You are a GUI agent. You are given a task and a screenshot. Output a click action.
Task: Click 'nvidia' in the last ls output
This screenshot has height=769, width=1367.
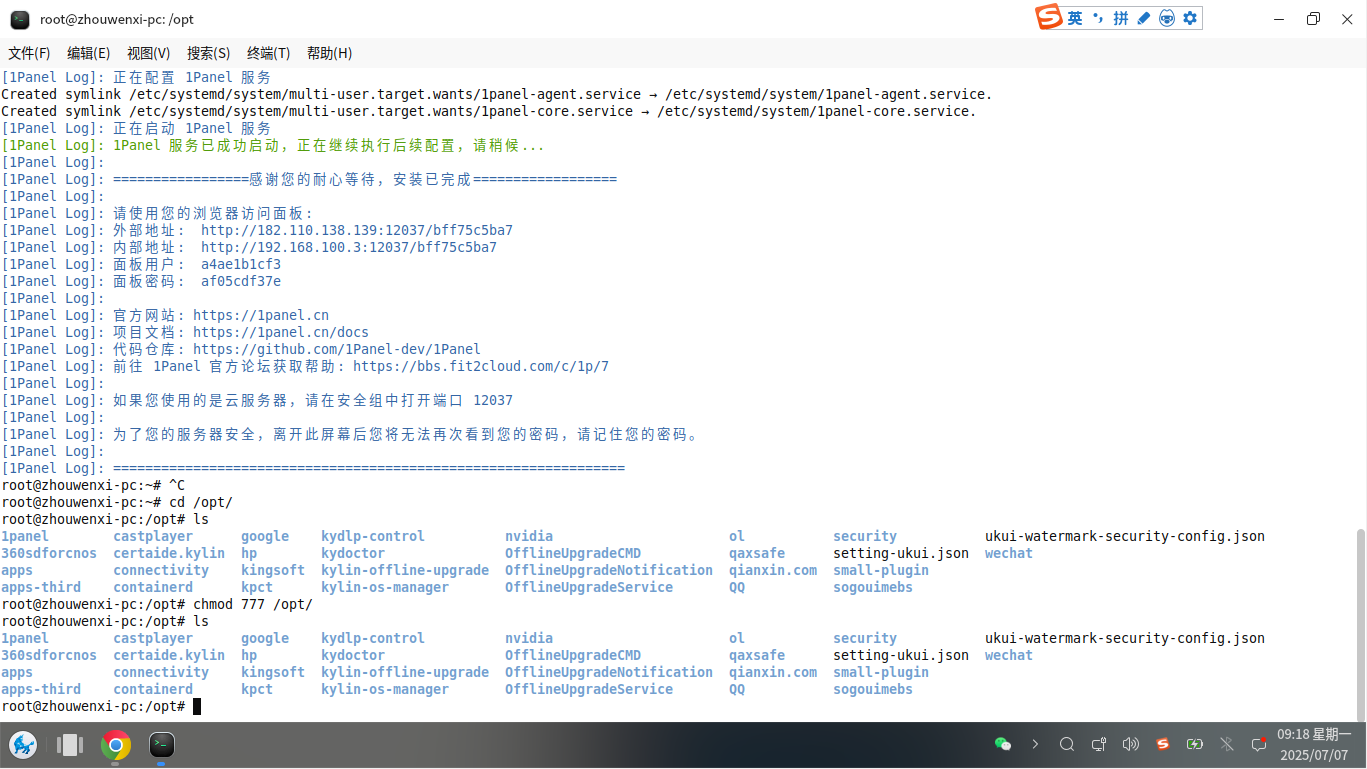529,638
